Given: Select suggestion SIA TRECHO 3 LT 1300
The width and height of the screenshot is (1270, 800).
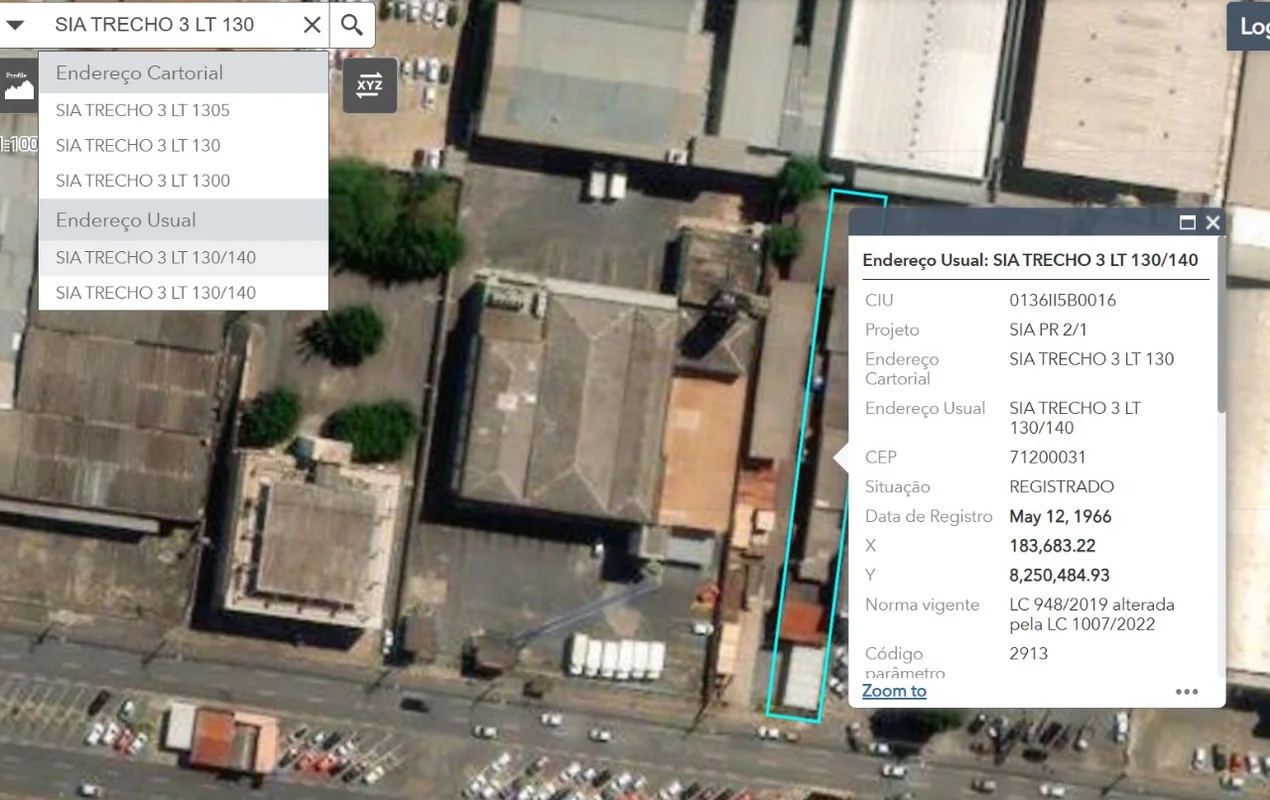Looking at the screenshot, I should [x=183, y=180].
